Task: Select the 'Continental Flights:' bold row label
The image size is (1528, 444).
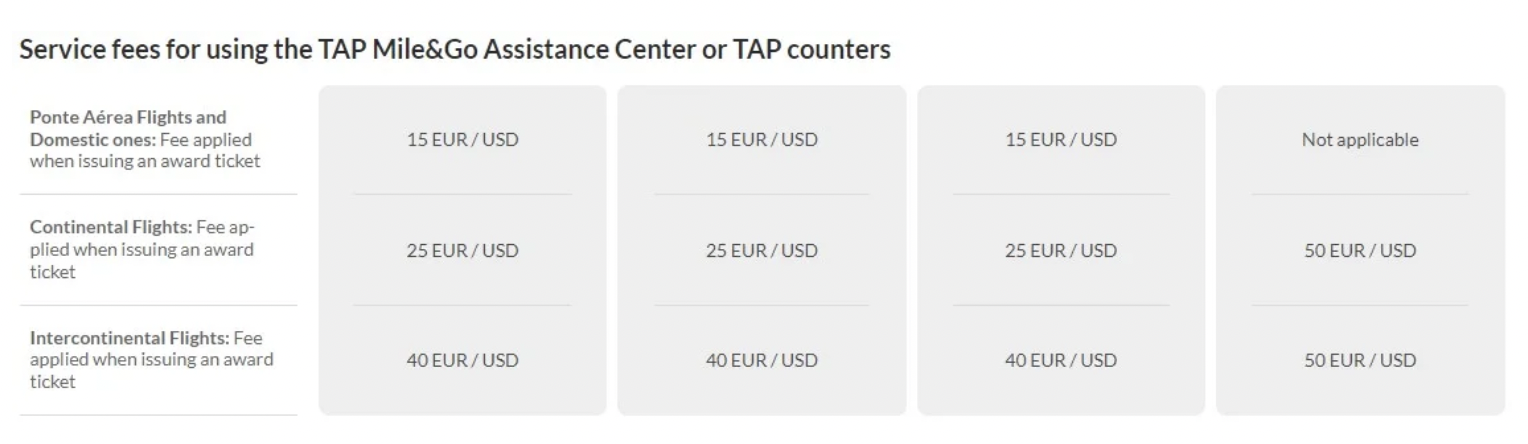Action: coord(111,226)
